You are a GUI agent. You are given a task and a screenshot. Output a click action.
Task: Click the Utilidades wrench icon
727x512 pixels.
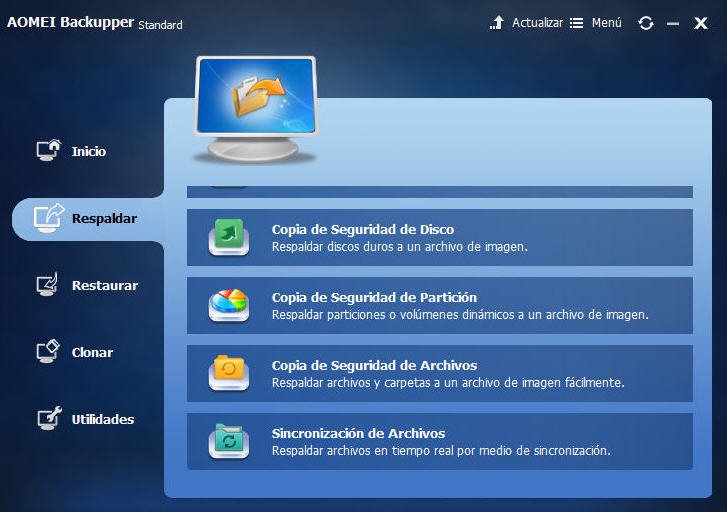pyautogui.click(x=49, y=418)
